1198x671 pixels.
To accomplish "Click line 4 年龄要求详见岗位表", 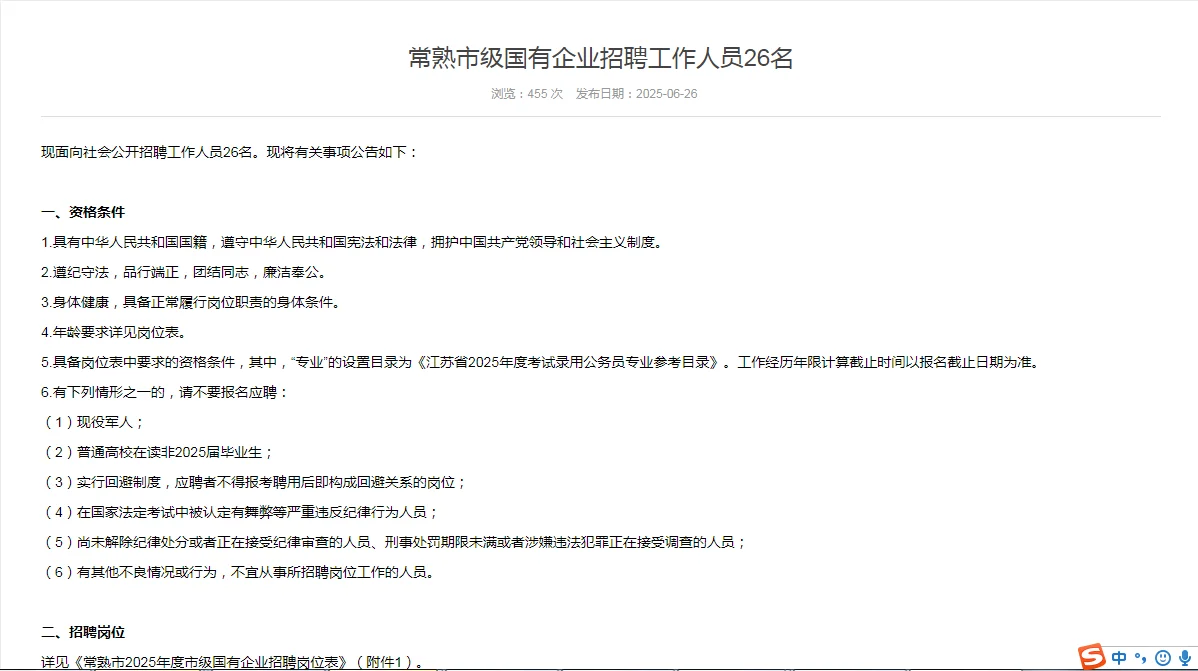I will pyautogui.click(x=114, y=332).
